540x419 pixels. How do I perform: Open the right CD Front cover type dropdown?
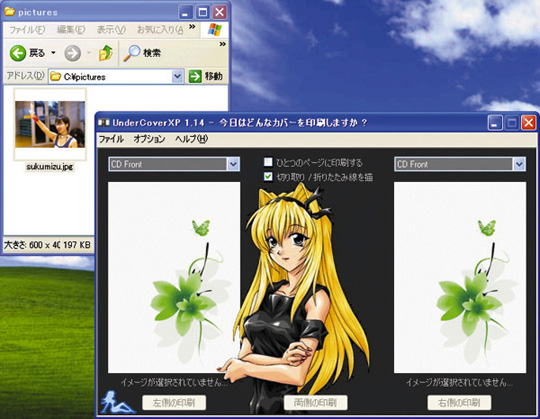click(519, 164)
